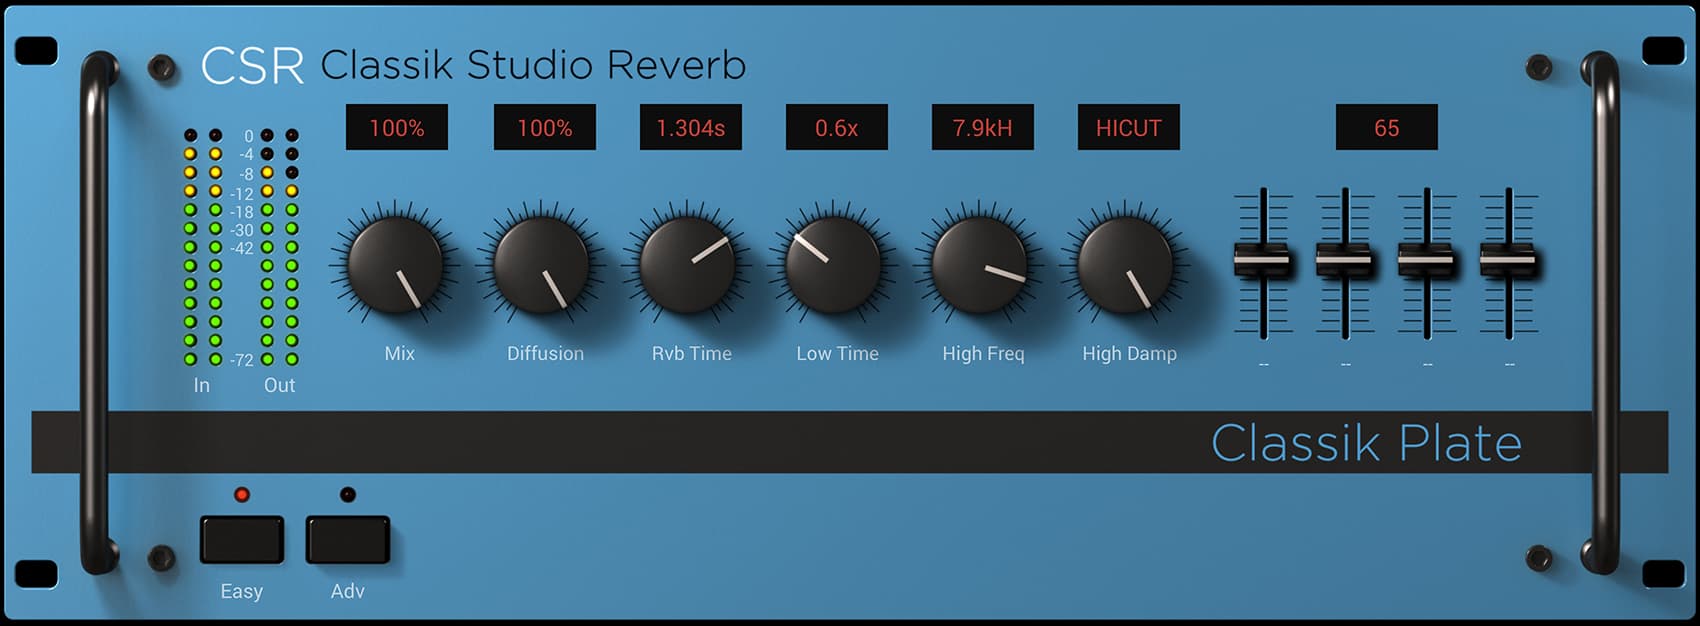
Task: Click the first fader handle
Action: (x=1263, y=260)
